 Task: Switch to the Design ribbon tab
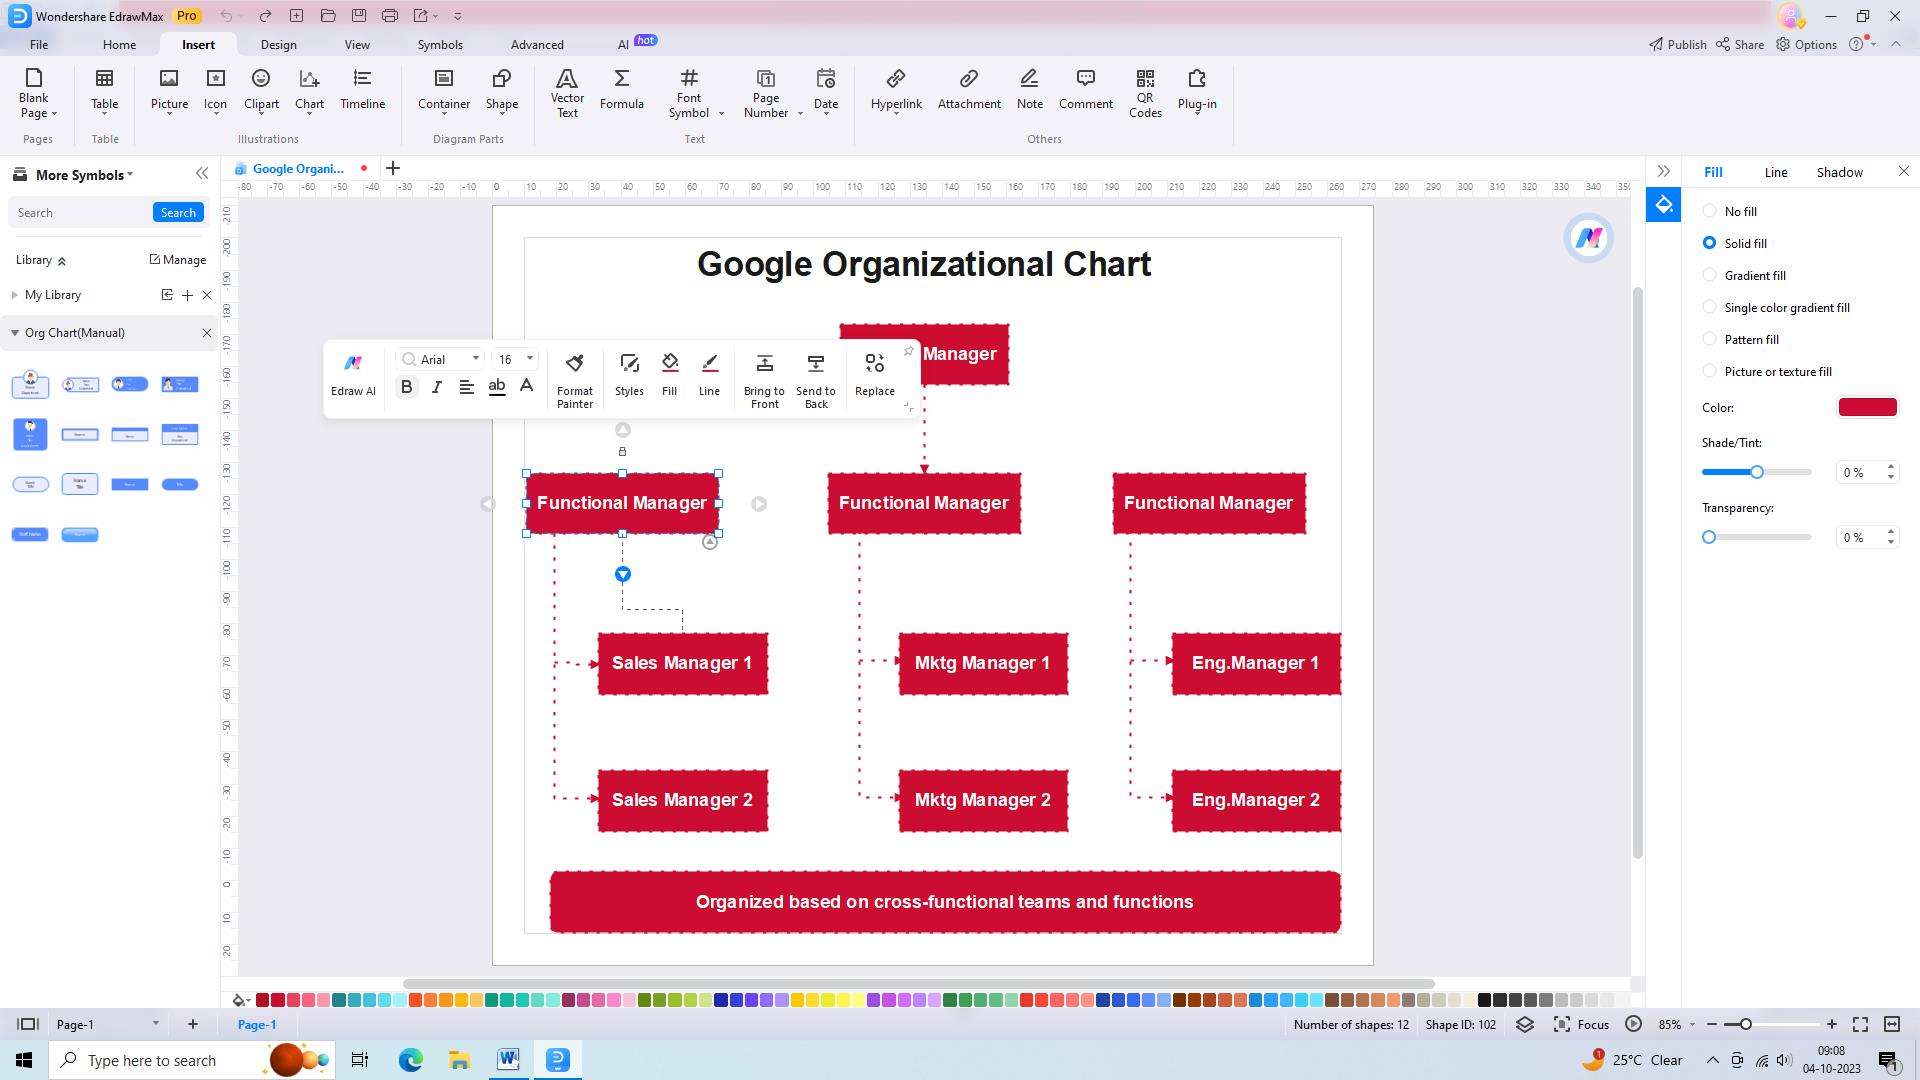coord(278,44)
